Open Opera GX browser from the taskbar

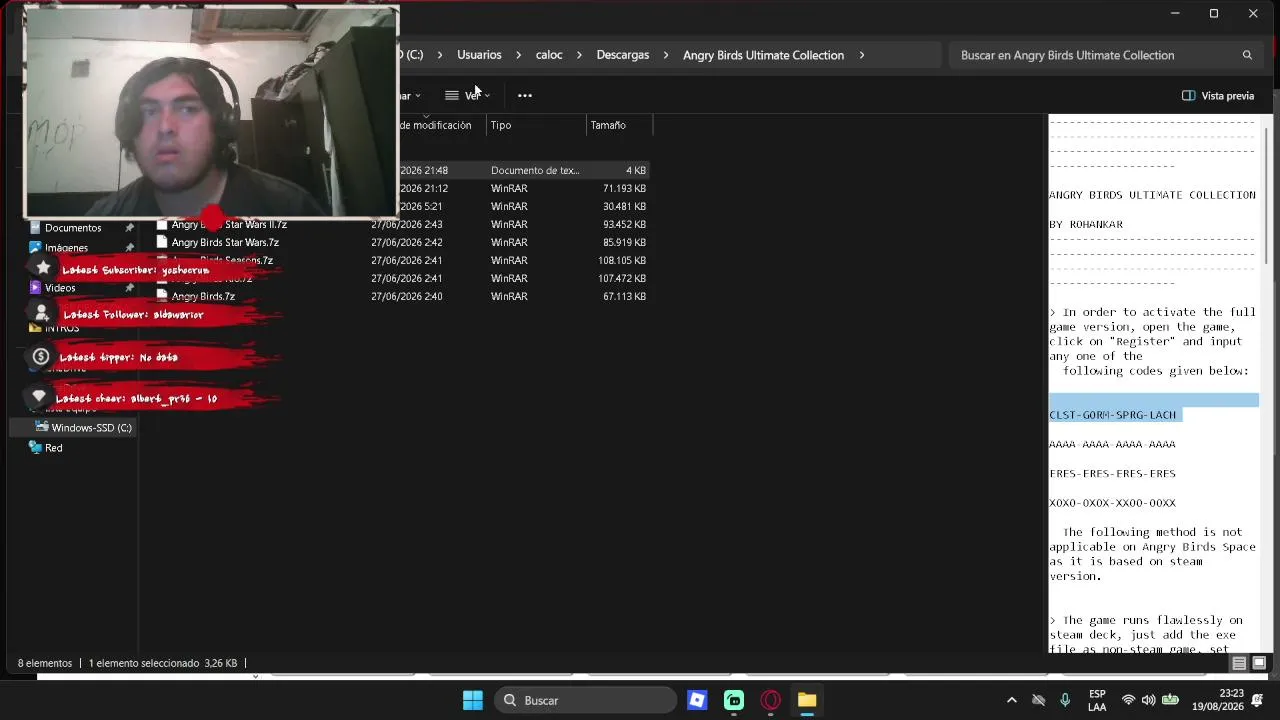click(x=770, y=700)
